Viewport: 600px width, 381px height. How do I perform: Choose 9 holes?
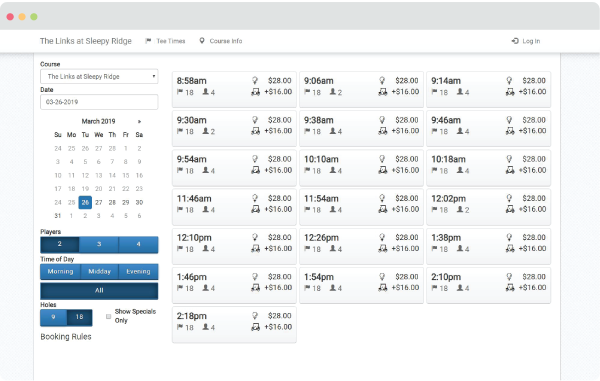click(x=54, y=318)
